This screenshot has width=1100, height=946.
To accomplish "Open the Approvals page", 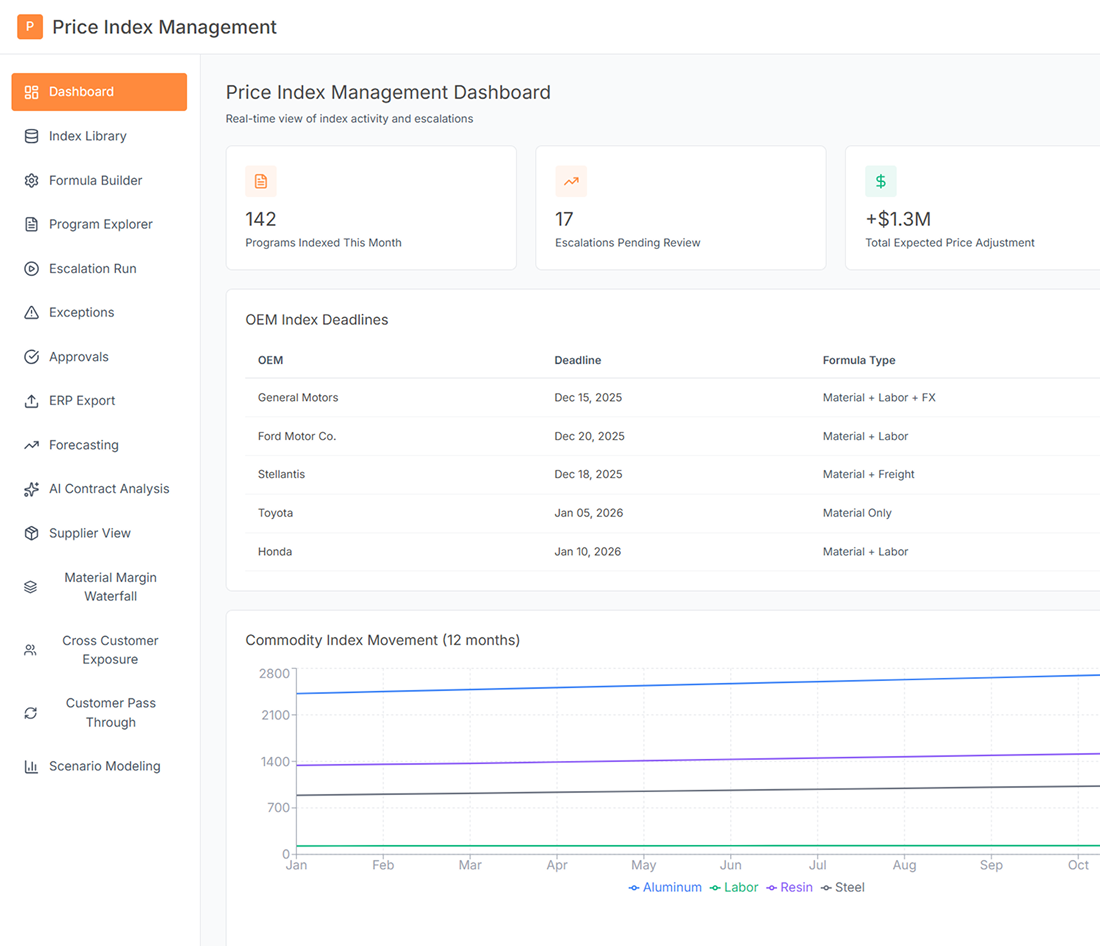I will (99, 357).
